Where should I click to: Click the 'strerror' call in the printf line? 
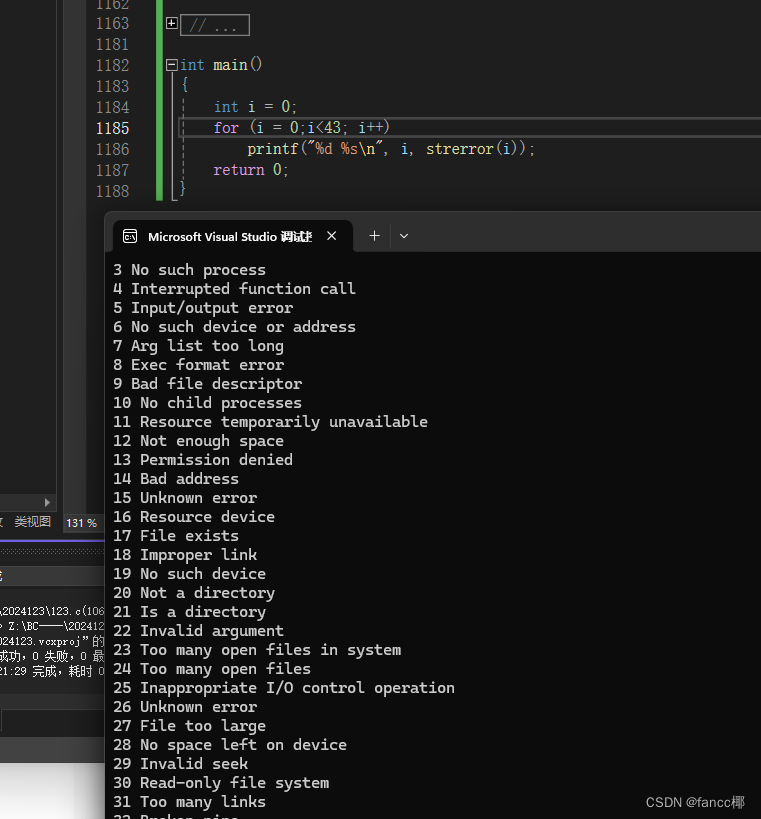tap(460, 149)
